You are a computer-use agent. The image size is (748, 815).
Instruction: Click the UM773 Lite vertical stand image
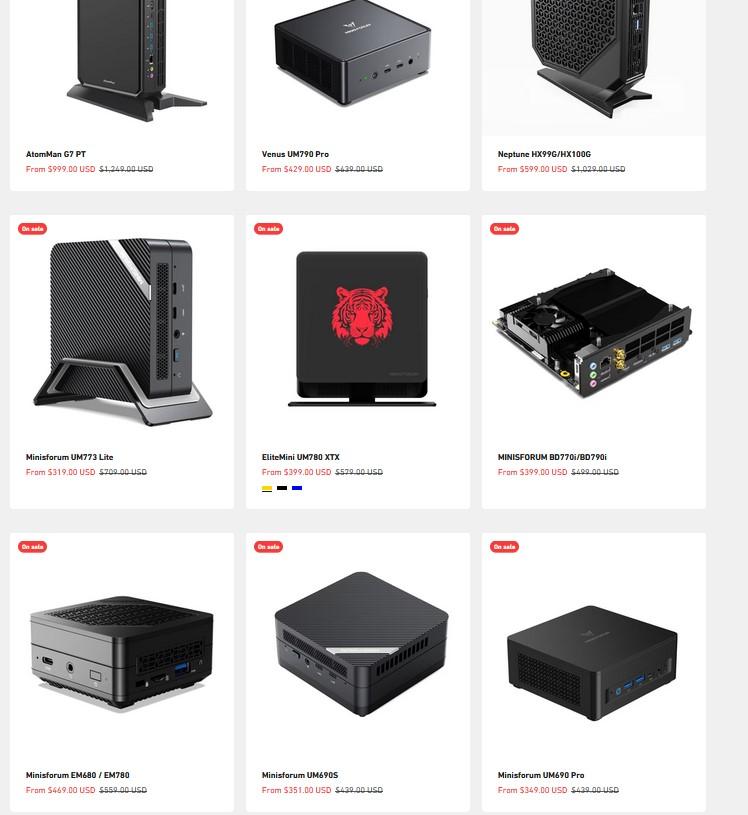point(122,332)
